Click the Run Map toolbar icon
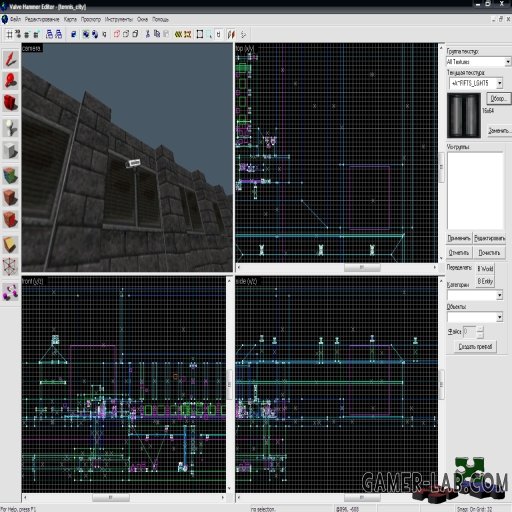This screenshot has height=512, width=512. [x=243, y=34]
